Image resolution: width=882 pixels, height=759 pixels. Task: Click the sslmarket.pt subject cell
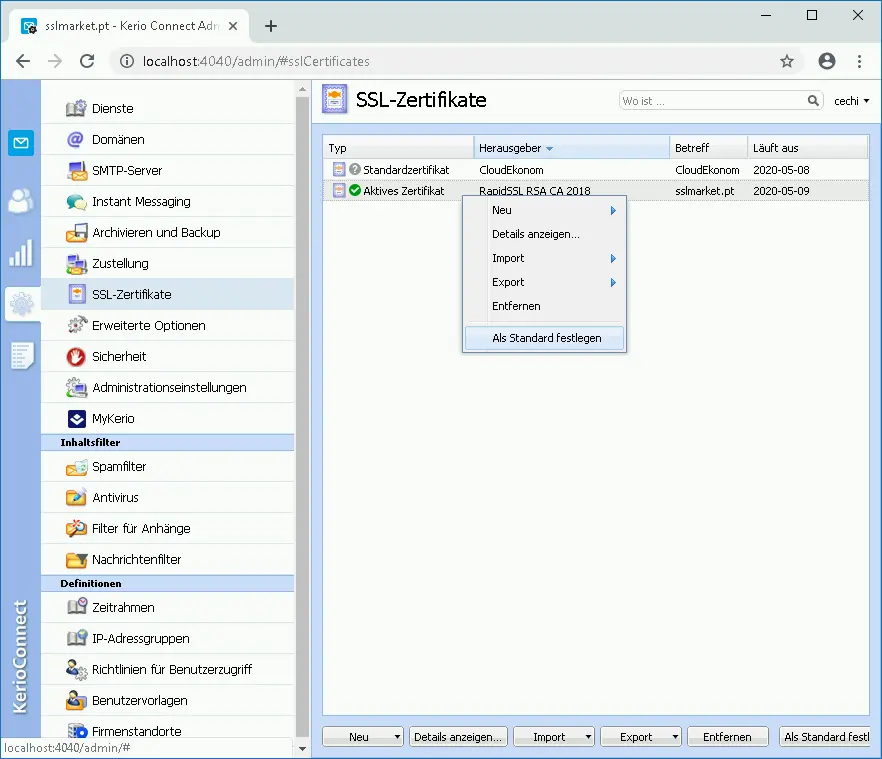coord(705,191)
